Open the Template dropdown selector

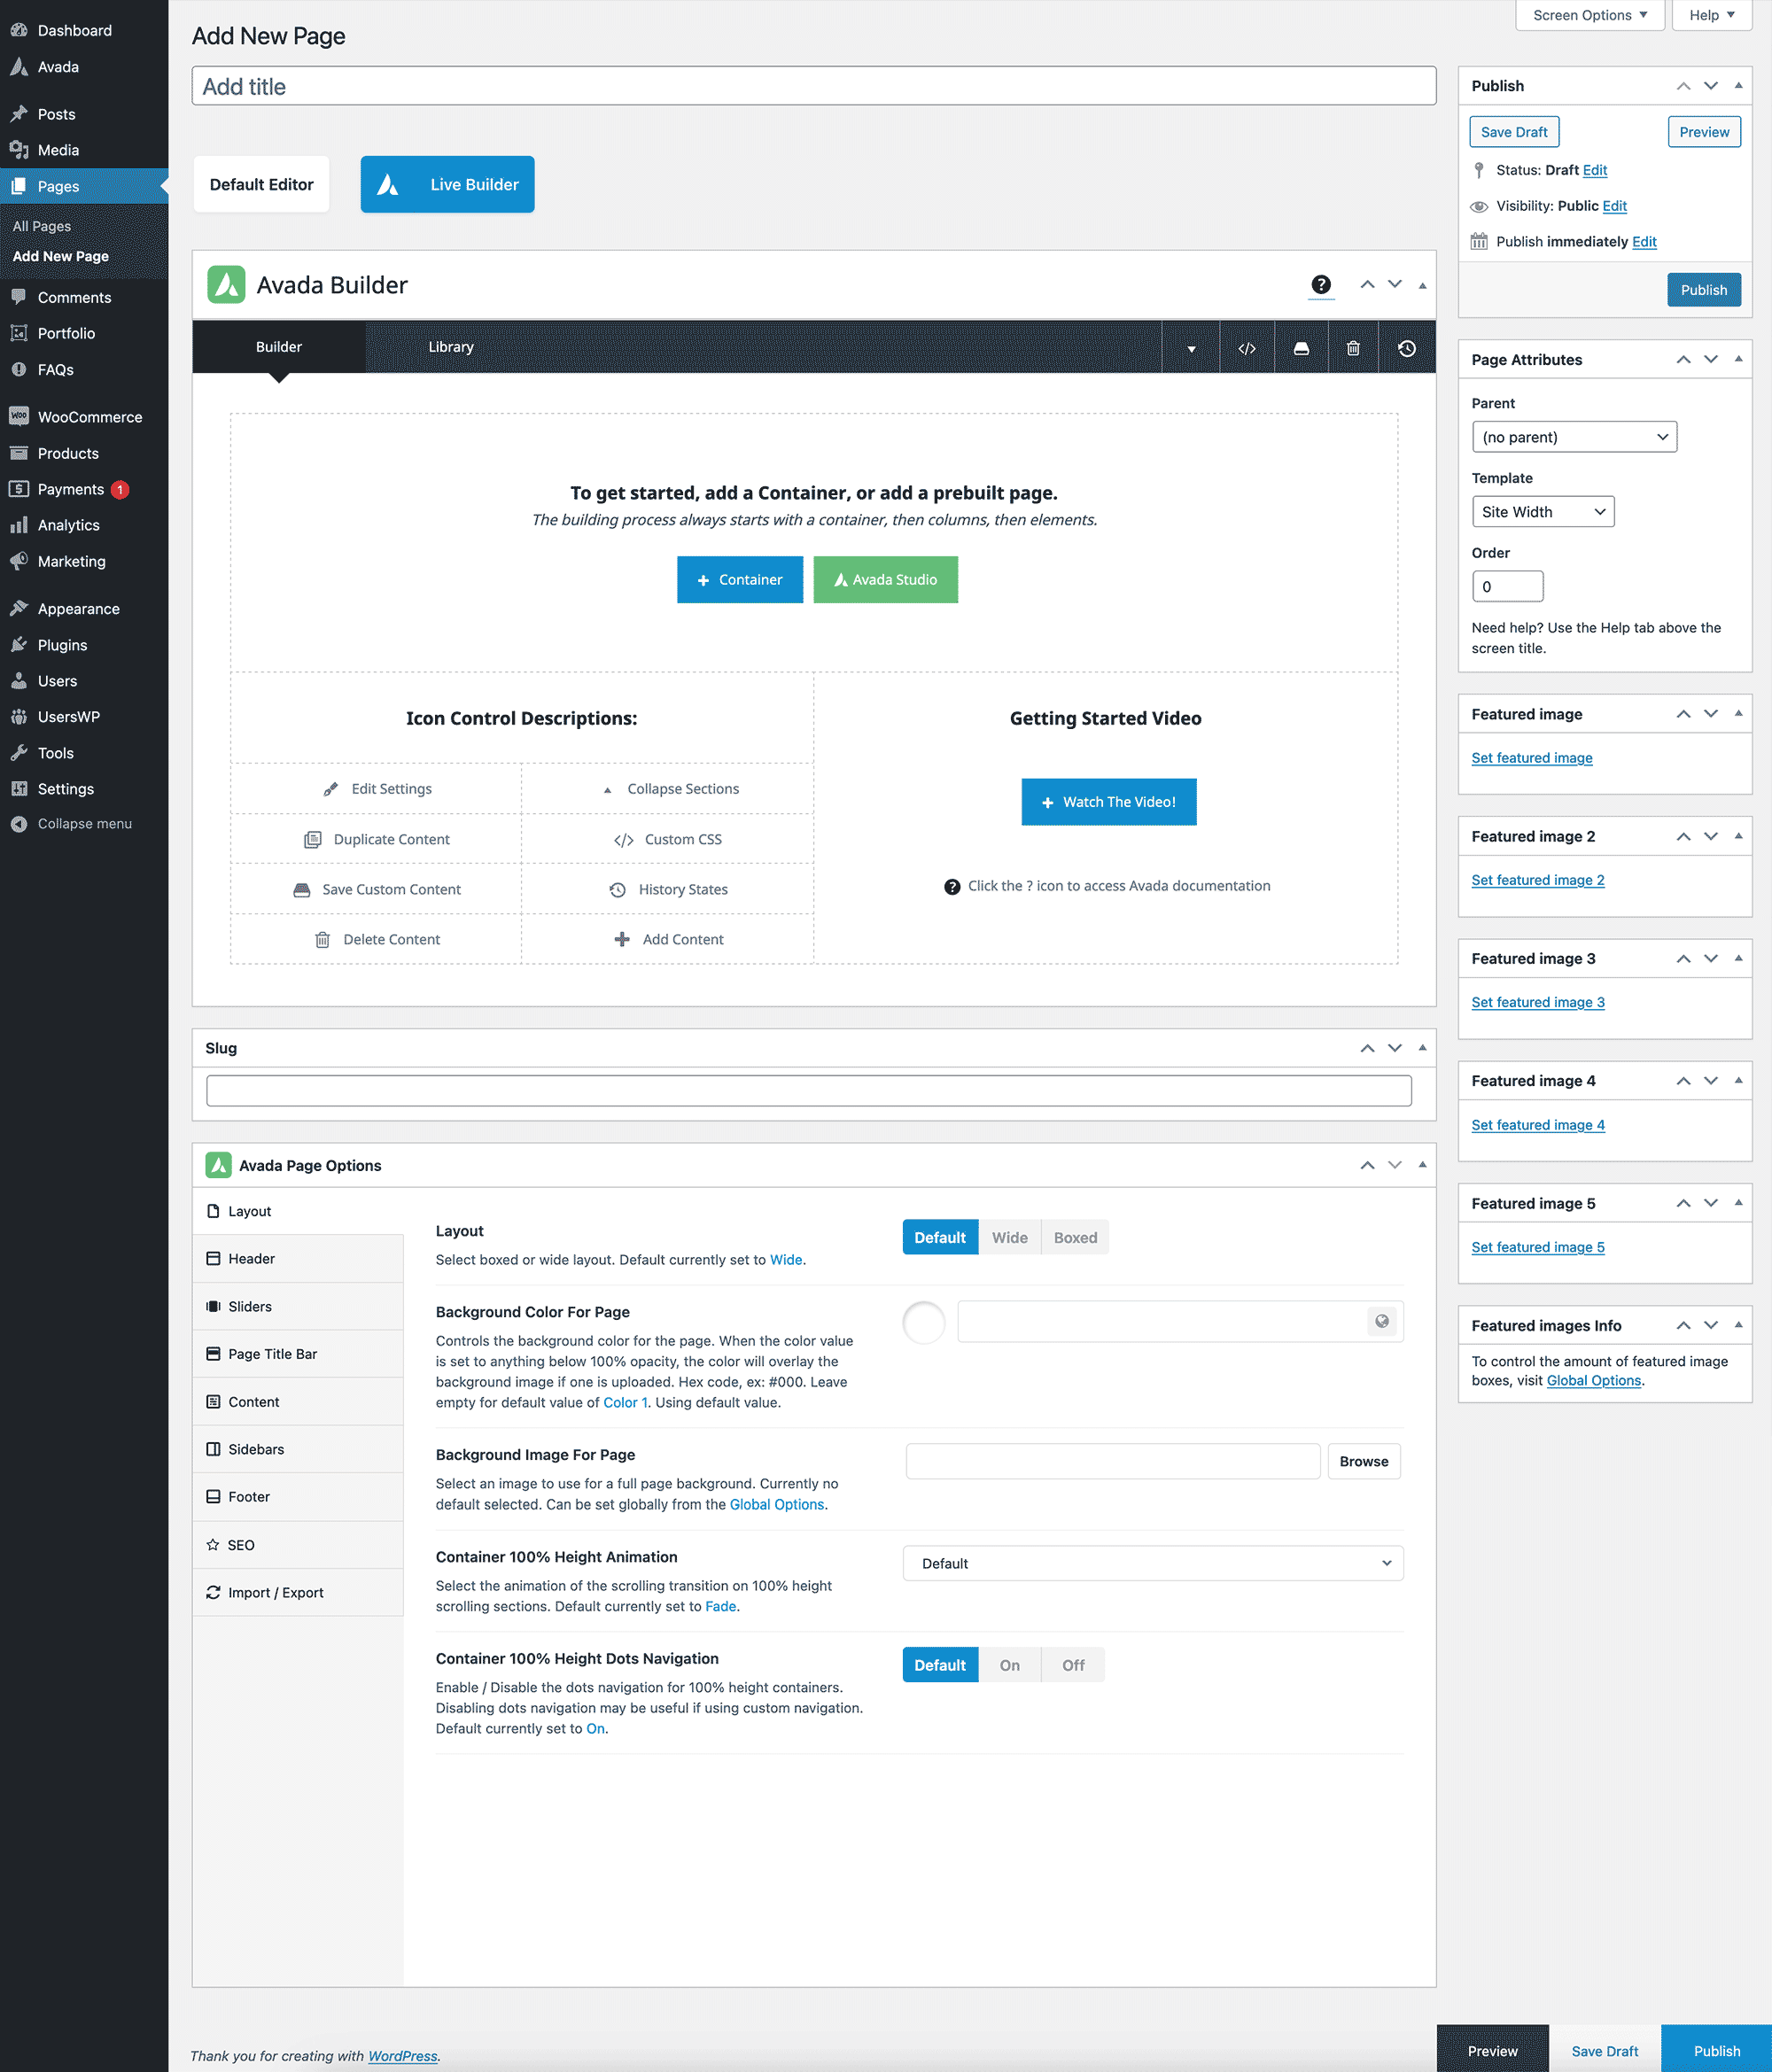[1542, 511]
